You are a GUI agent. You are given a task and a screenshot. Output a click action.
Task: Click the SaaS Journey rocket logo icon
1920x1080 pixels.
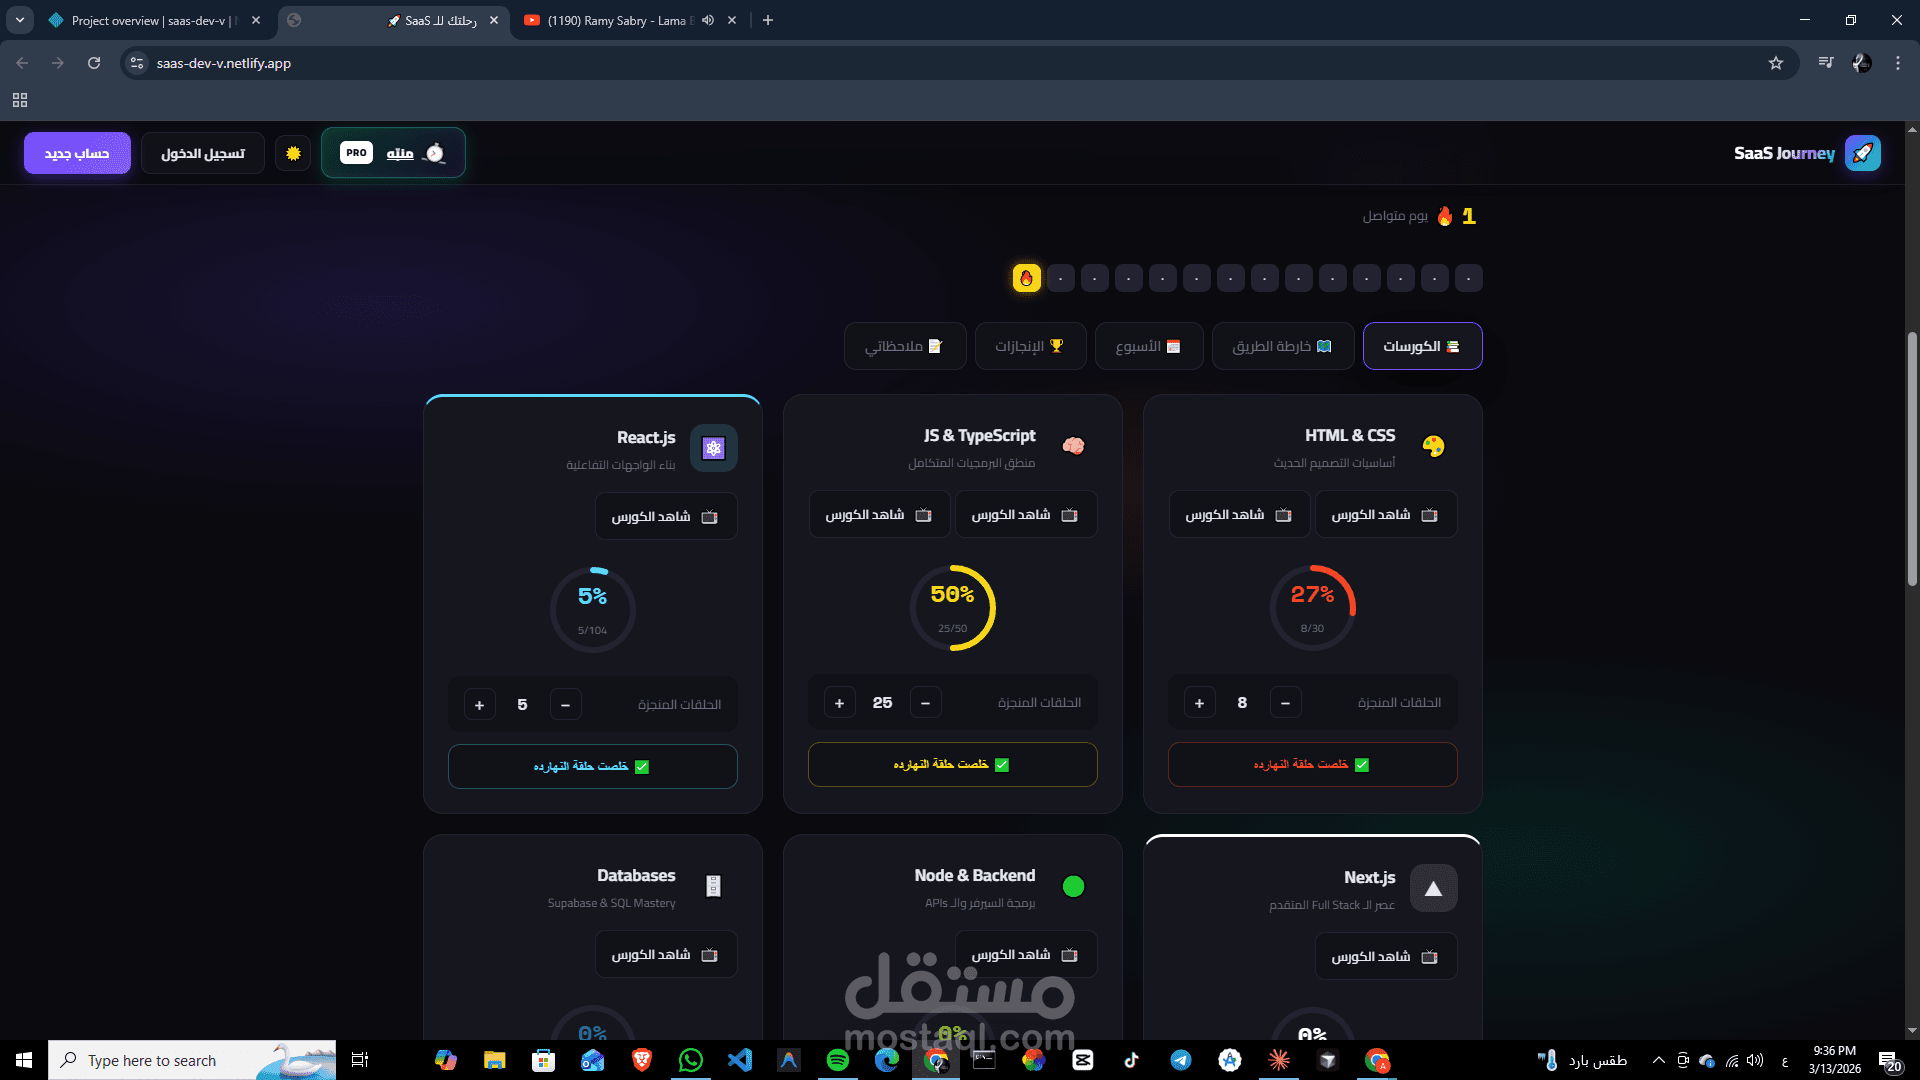(1862, 153)
